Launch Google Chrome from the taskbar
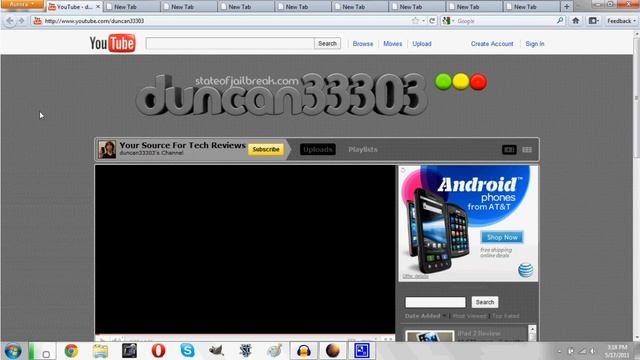 71,351
